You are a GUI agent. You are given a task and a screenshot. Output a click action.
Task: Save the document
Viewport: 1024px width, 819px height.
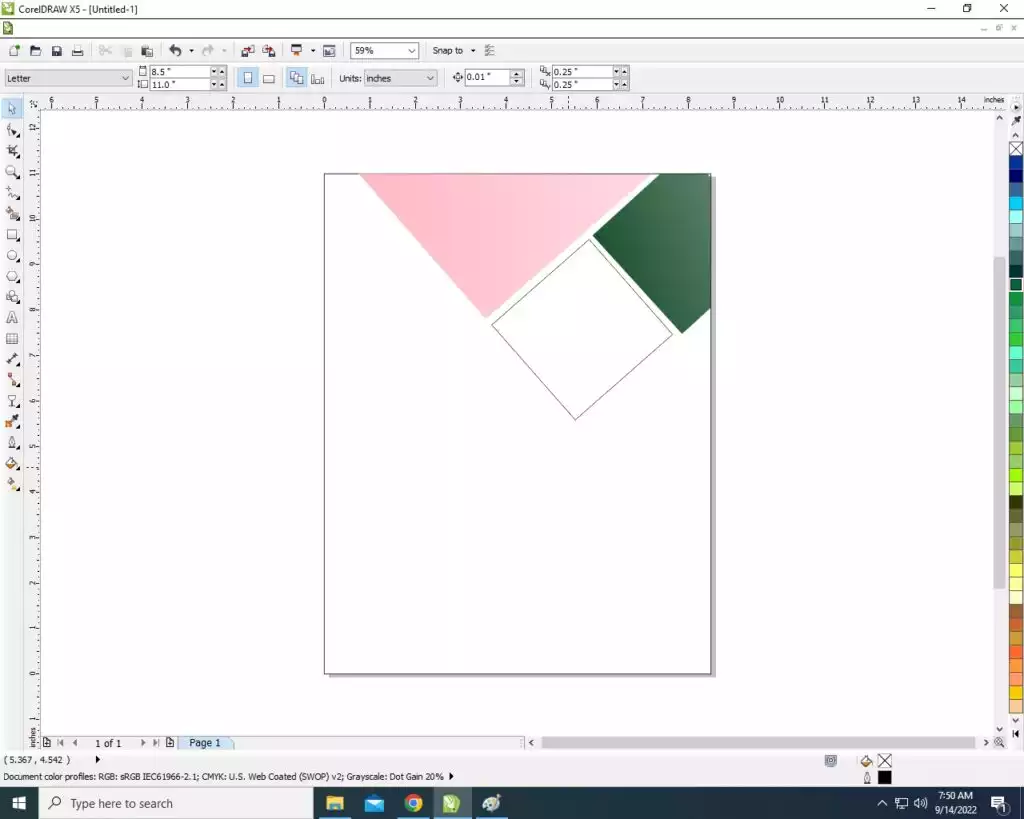coord(56,50)
